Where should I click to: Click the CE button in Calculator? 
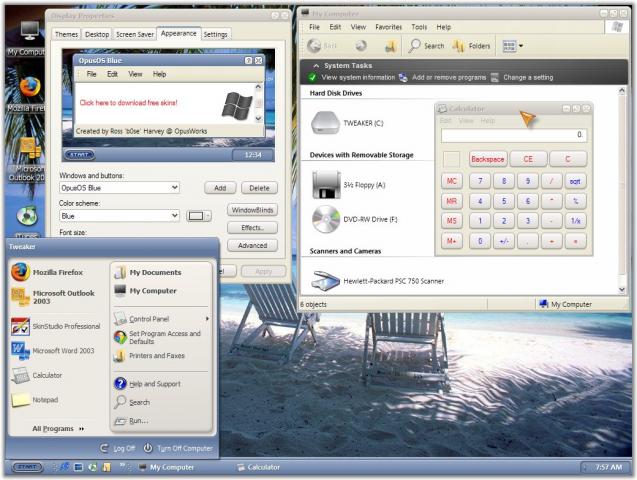527,159
